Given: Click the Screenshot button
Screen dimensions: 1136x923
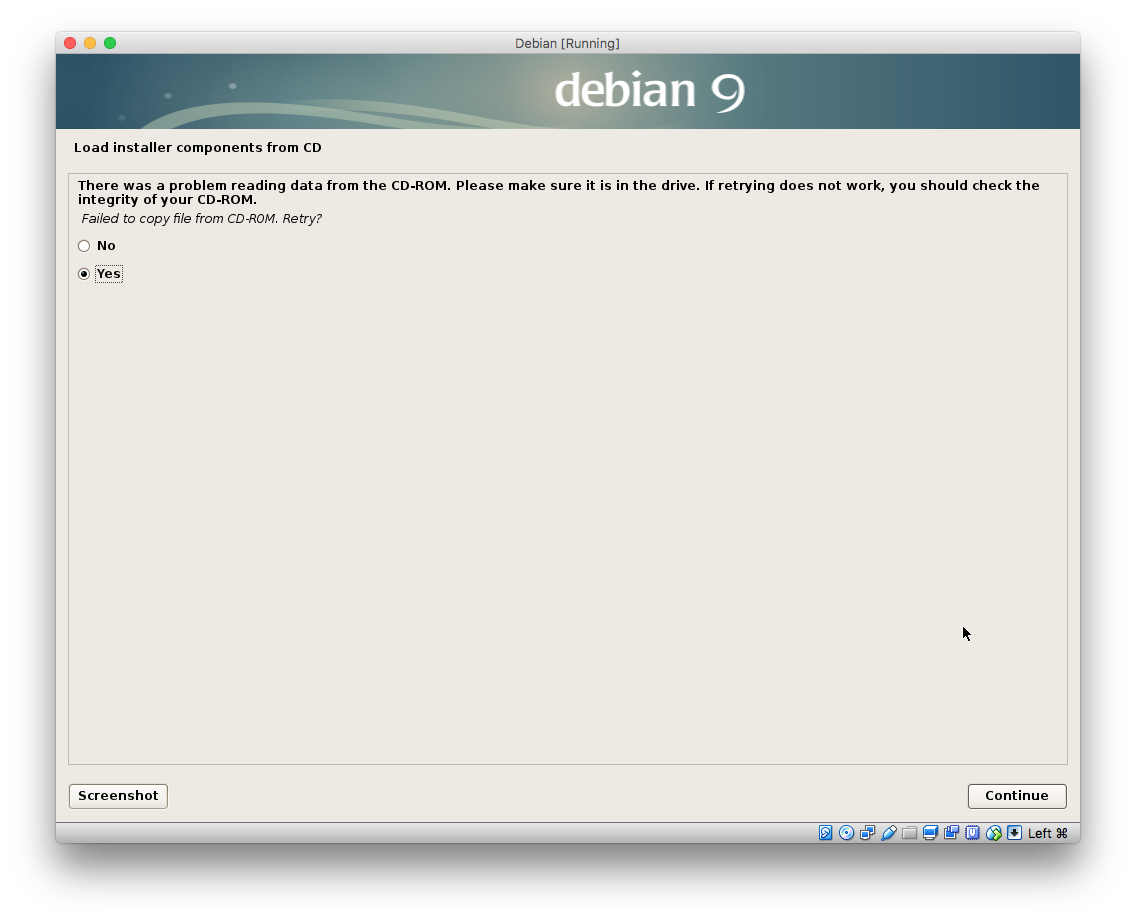Looking at the screenshot, I should coord(118,796).
